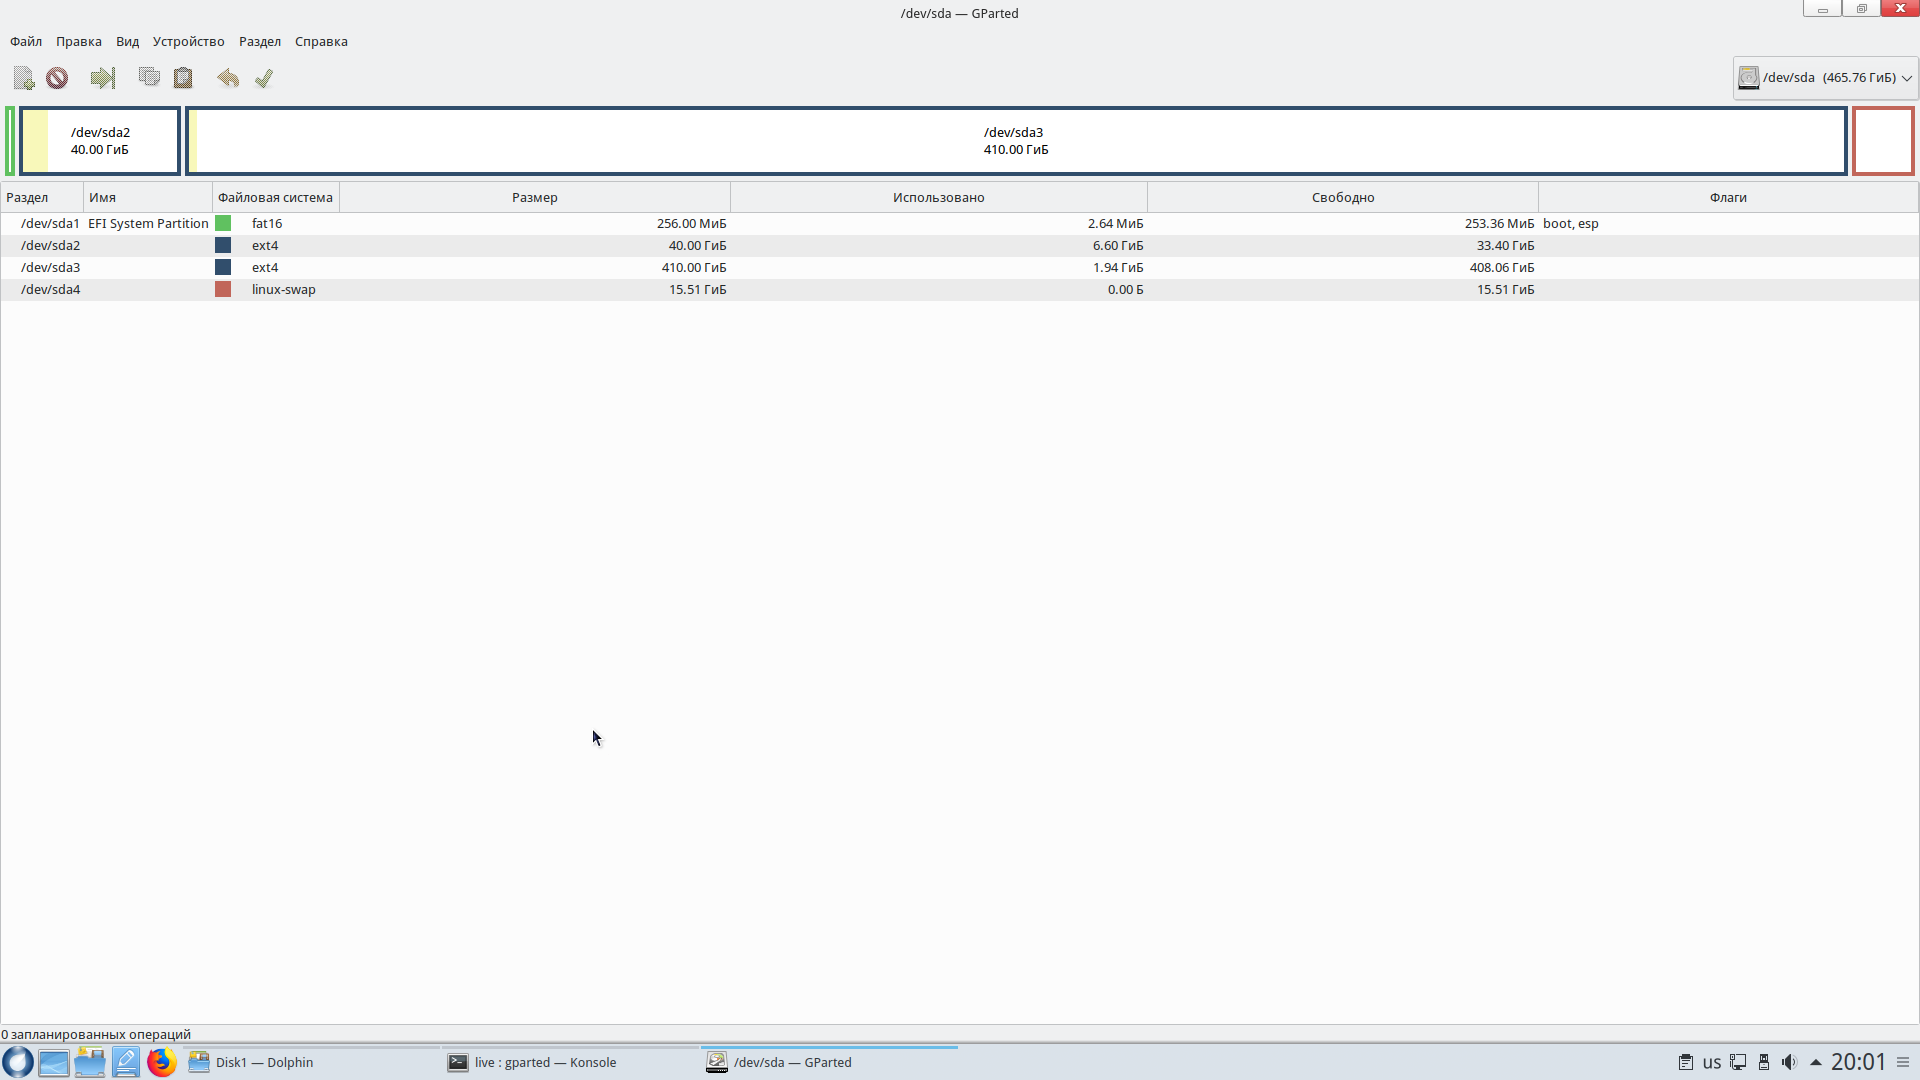Image resolution: width=1920 pixels, height=1080 pixels.
Task: Click the Файловая система column header
Action: click(276, 197)
